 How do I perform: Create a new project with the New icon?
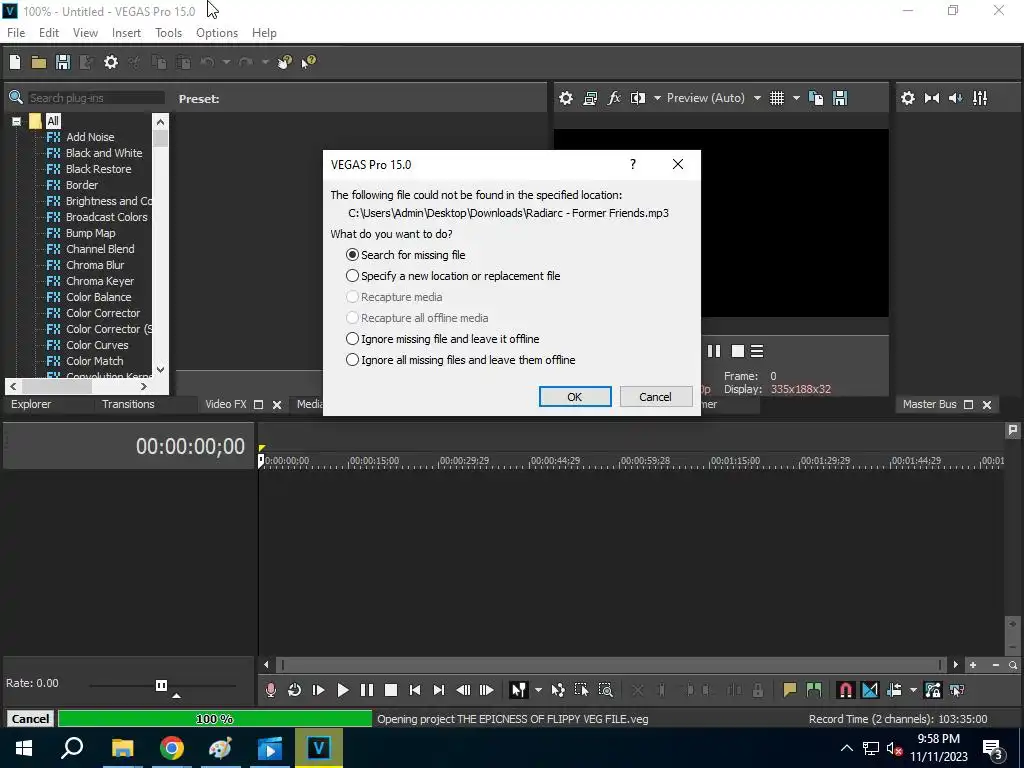pos(15,62)
